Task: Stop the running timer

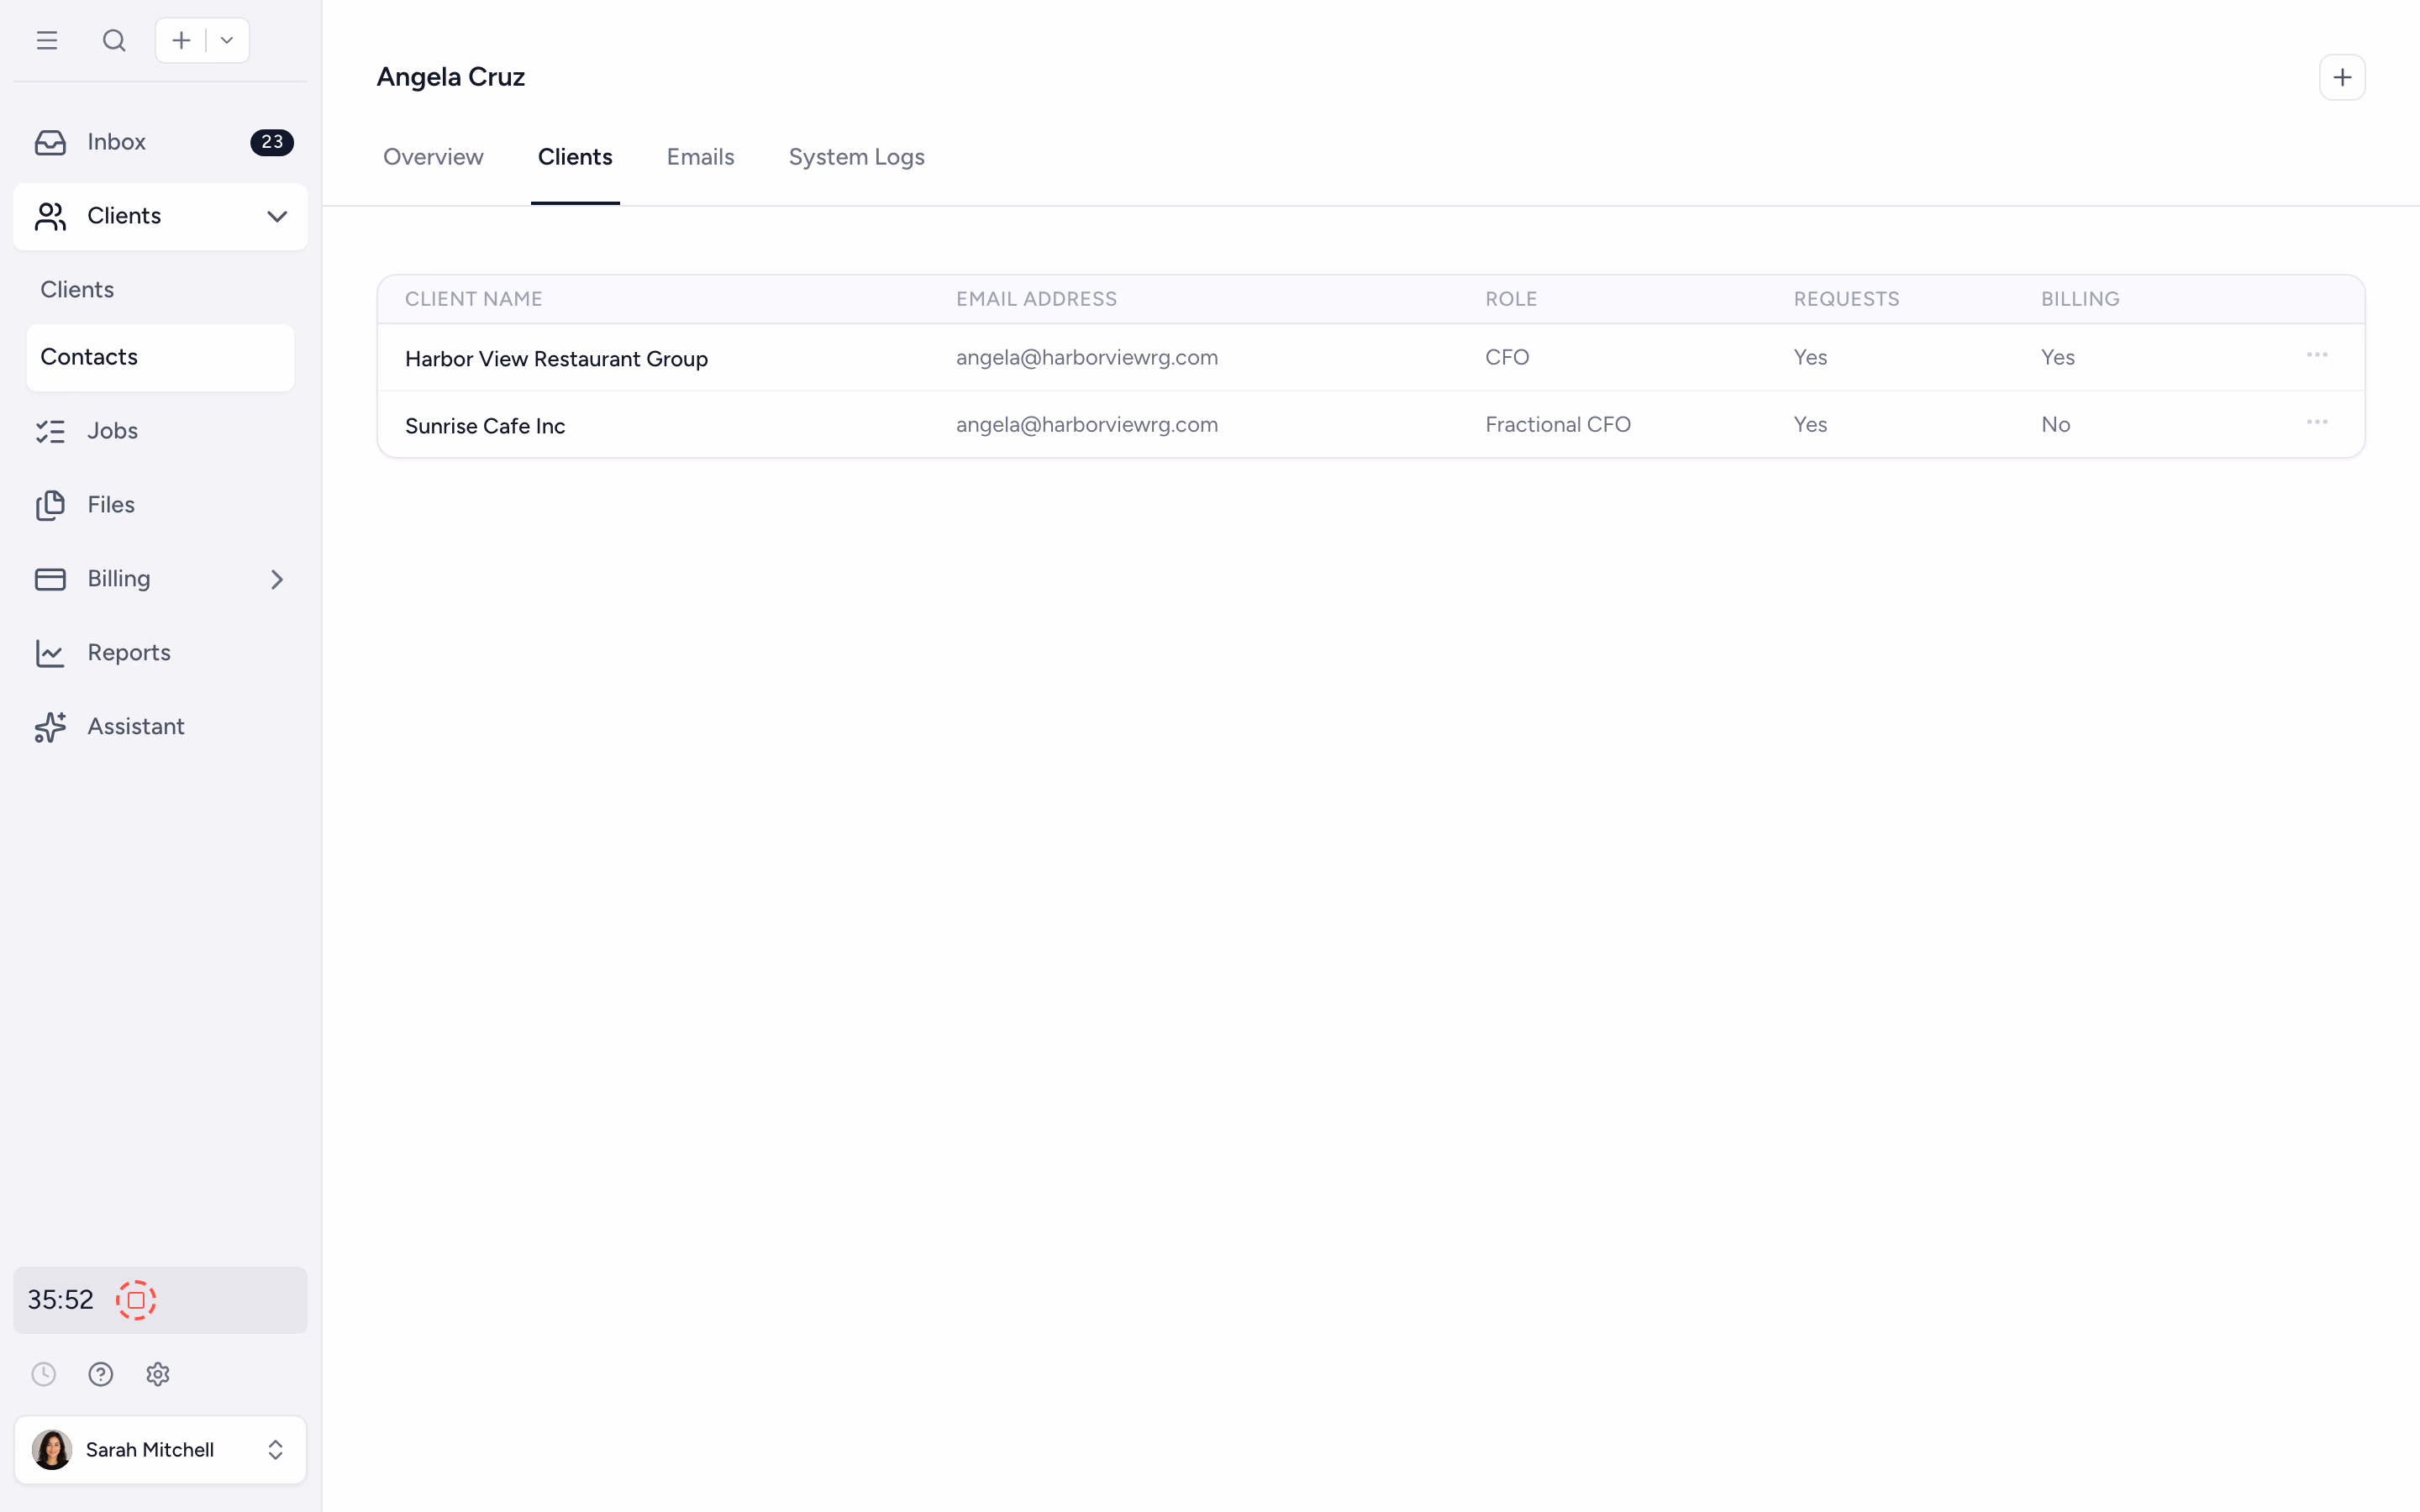Action: (136, 1300)
